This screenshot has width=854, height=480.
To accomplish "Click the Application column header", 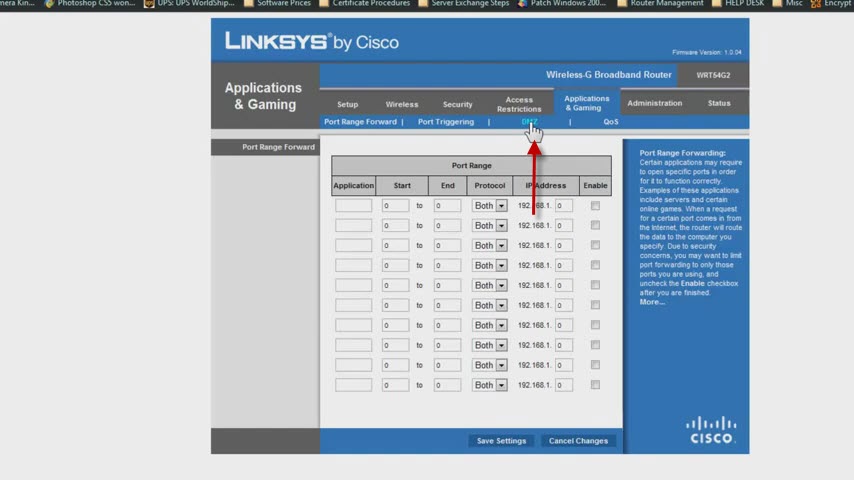I will [353, 185].
